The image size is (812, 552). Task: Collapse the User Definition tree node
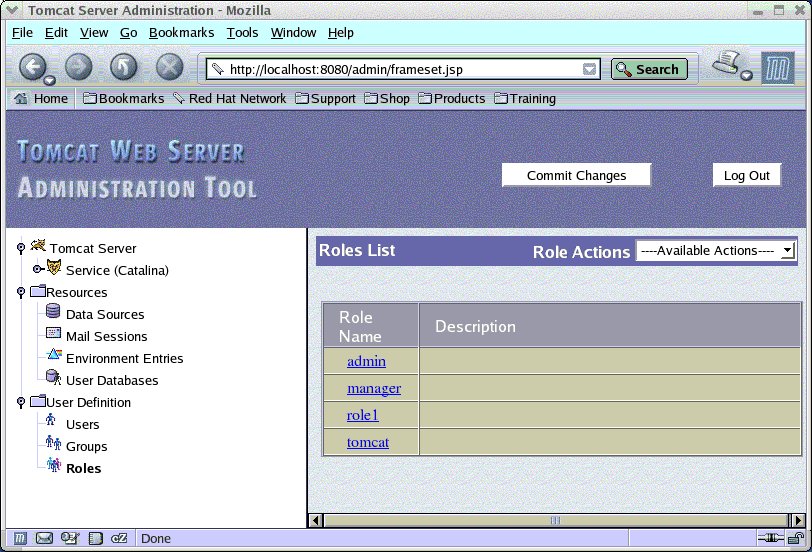click(x=21, y=403)
